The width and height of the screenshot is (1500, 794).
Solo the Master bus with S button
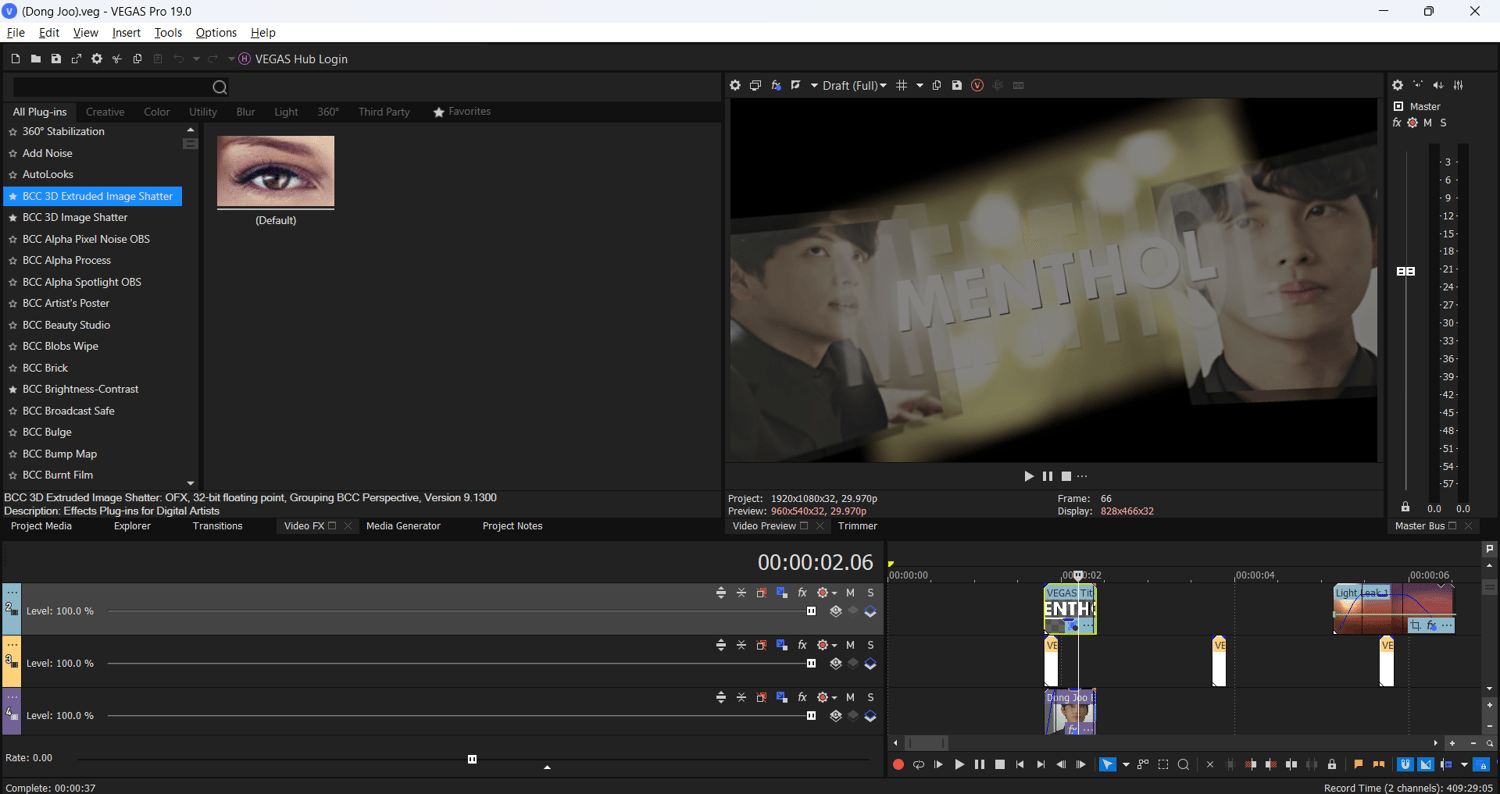pyautogui.click(x=1443, y=123)
